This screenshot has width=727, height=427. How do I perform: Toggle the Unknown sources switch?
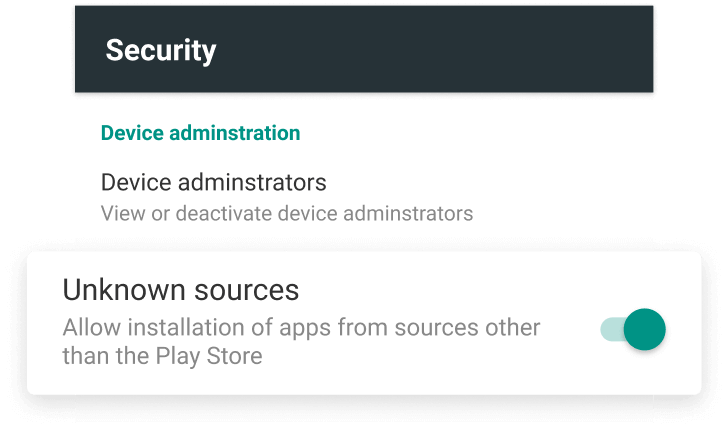(x=633, y=329)
